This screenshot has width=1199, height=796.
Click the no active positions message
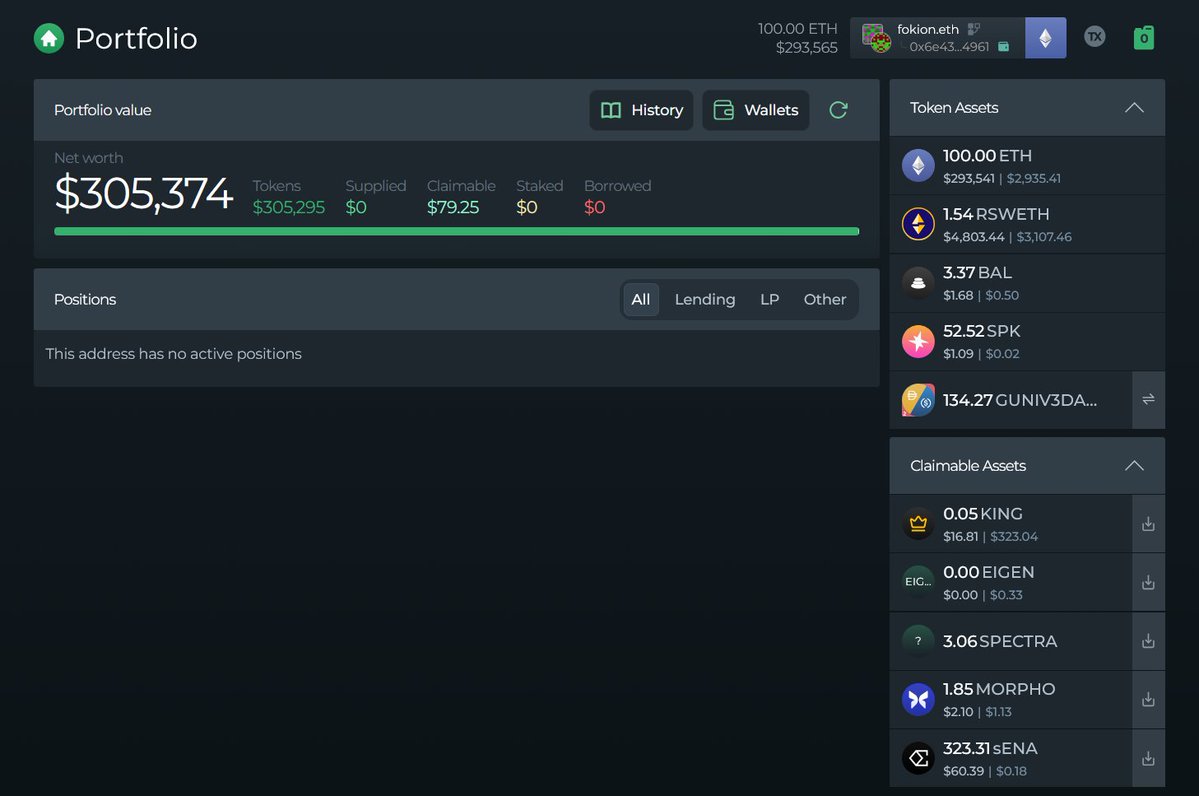[174, 354]
